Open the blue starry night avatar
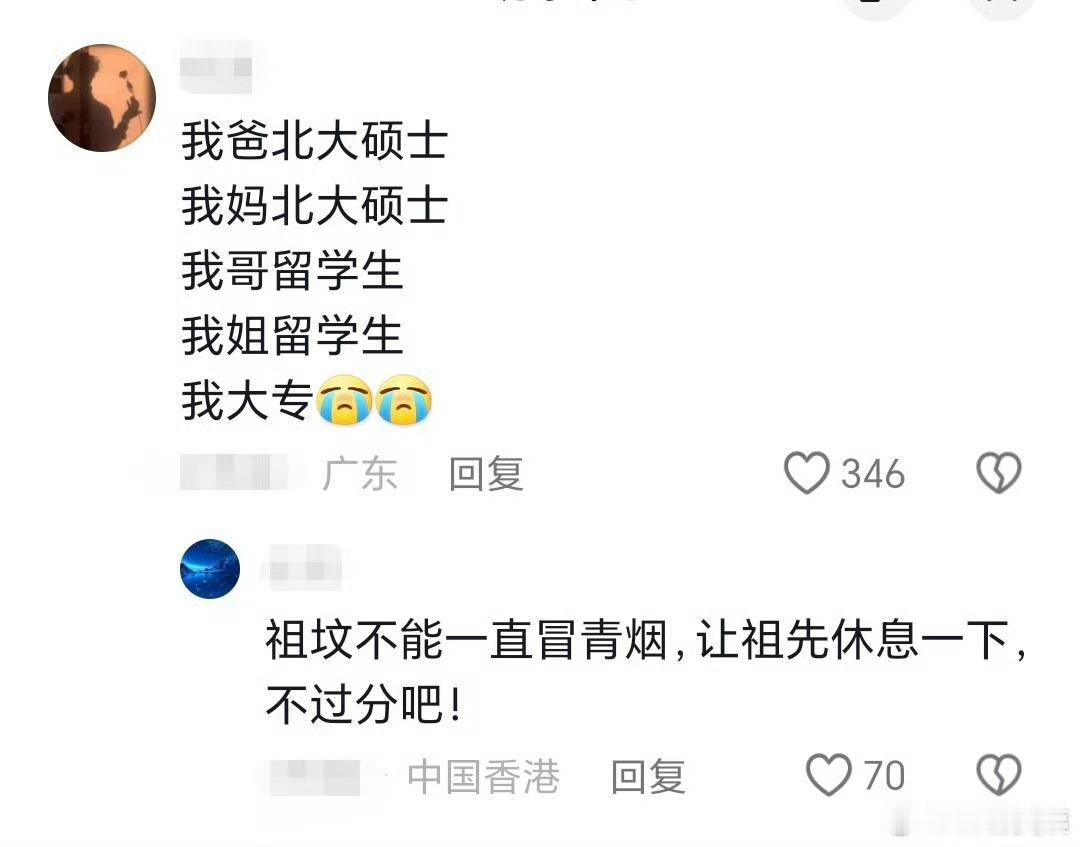 coord(210,568)
